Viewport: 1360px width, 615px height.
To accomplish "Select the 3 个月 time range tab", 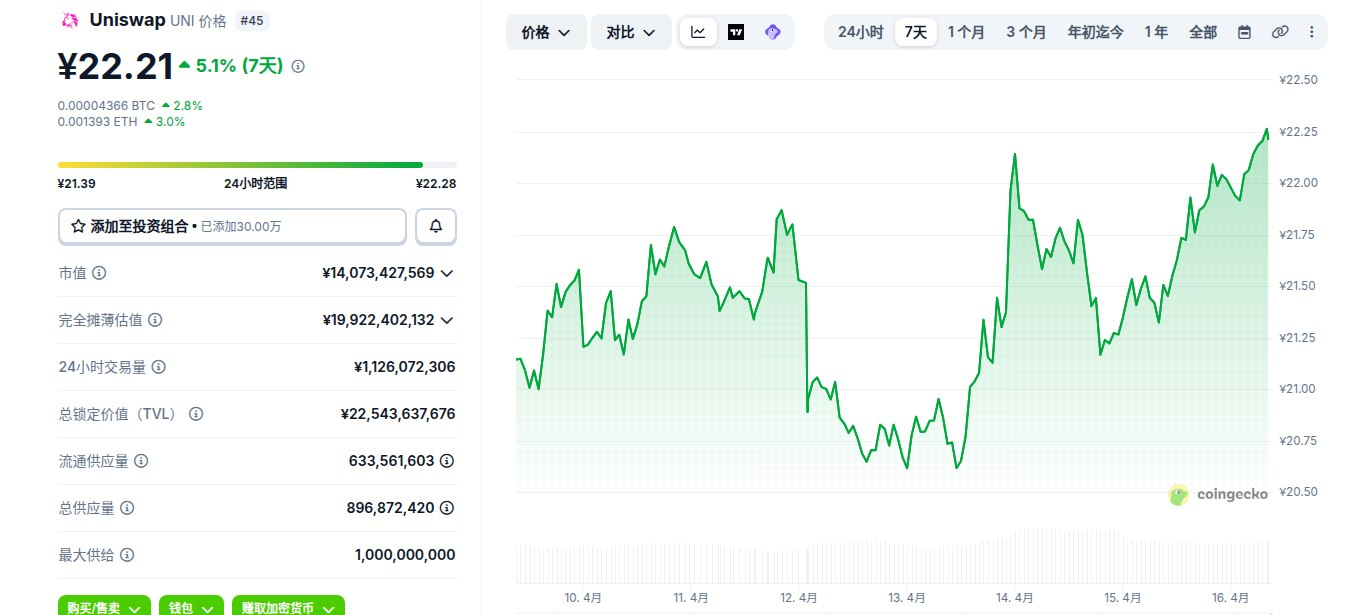I will (1026, 32).
